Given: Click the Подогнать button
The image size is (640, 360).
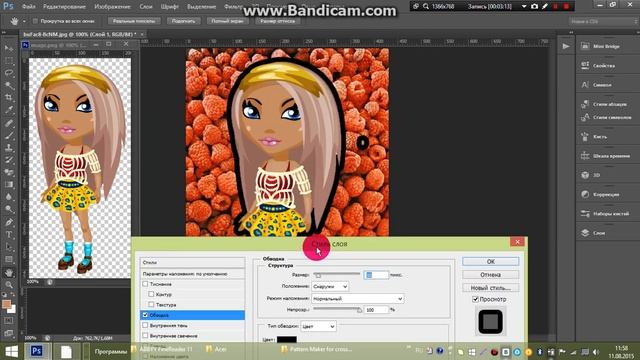Looking at the screenshot, I should 183,21.
